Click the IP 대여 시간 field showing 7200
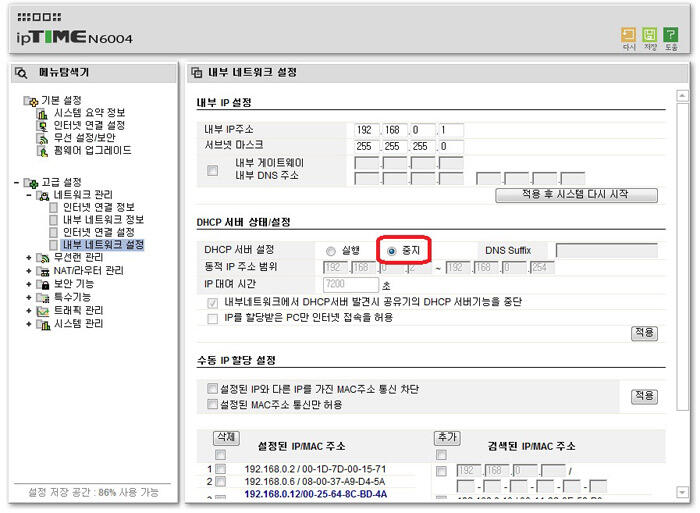Screen dimensions: 700x513 click(x=350, y=284)
